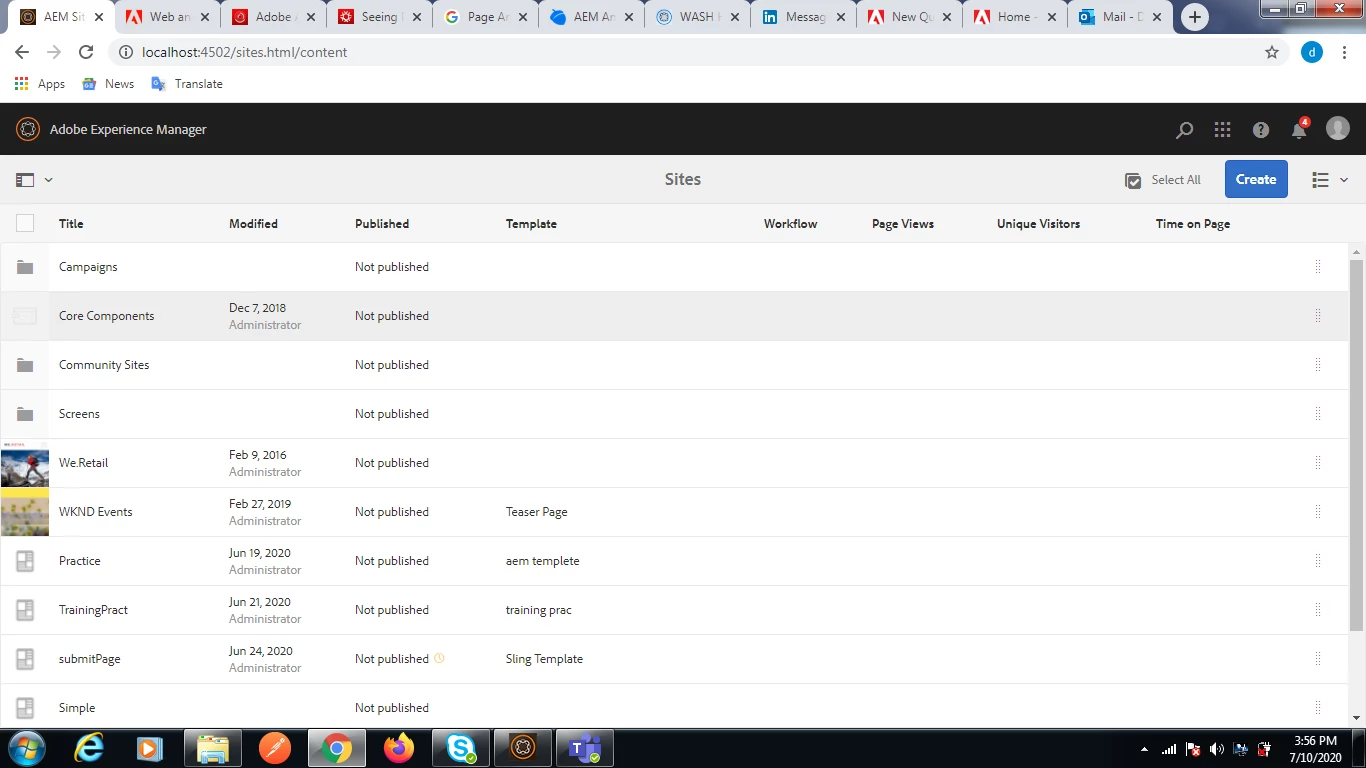Image resolution: width=1366 pixels, height=768 pixels.
Task: Open the Translate bookmark
Action: pyautogui.click(x=187, y=84)
